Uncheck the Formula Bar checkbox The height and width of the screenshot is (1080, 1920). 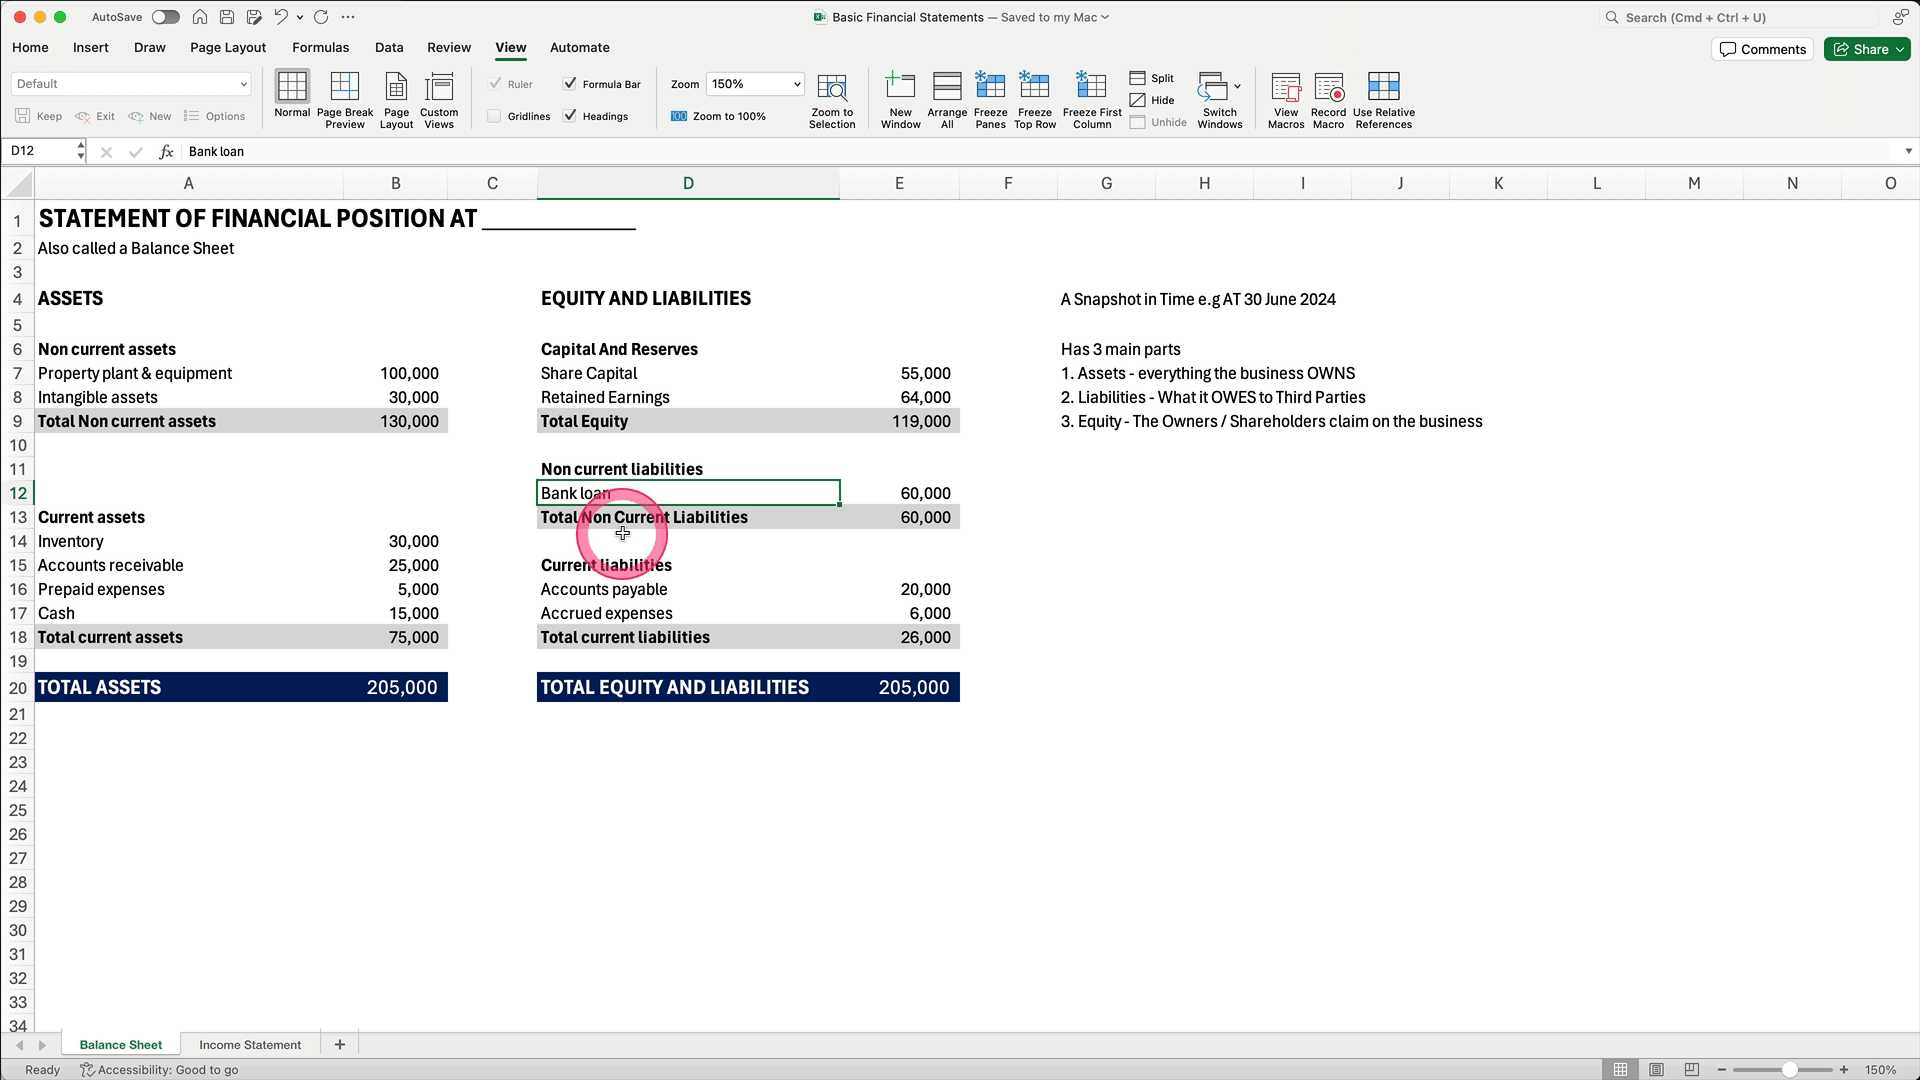pos(570,84)
